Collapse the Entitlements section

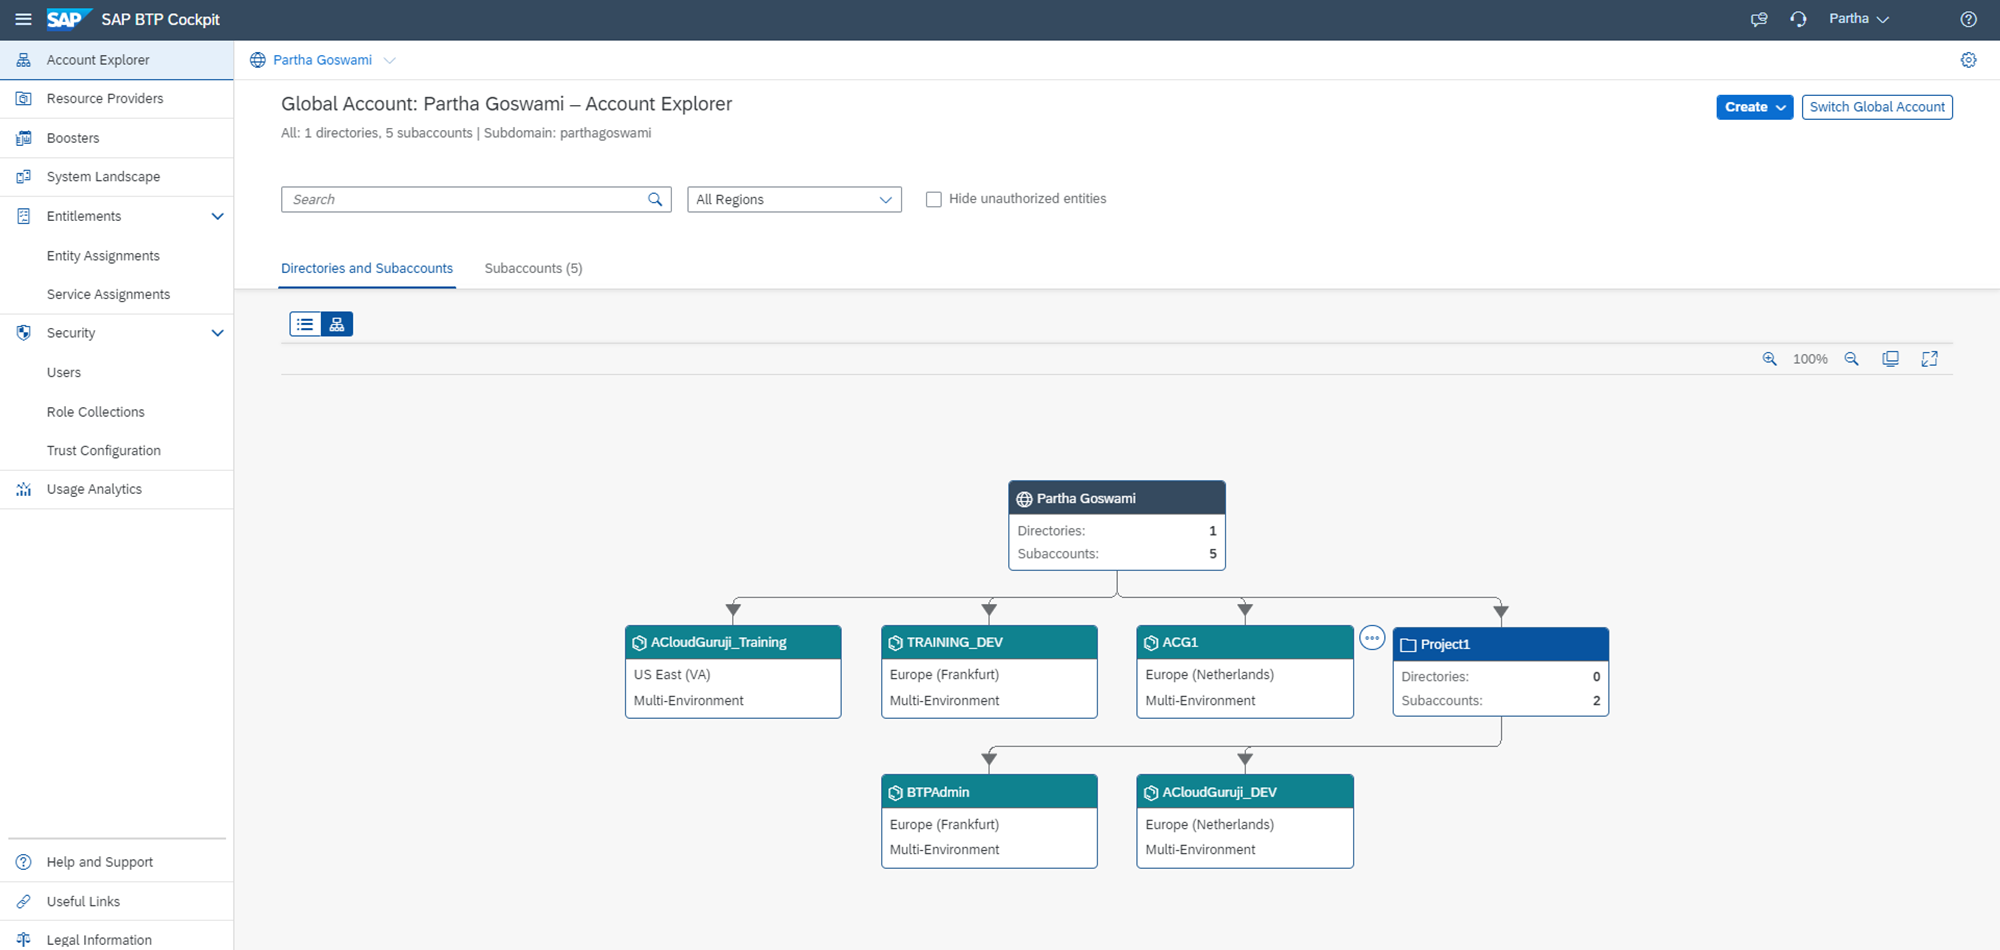pyautogui.click(x=217, y=216)
